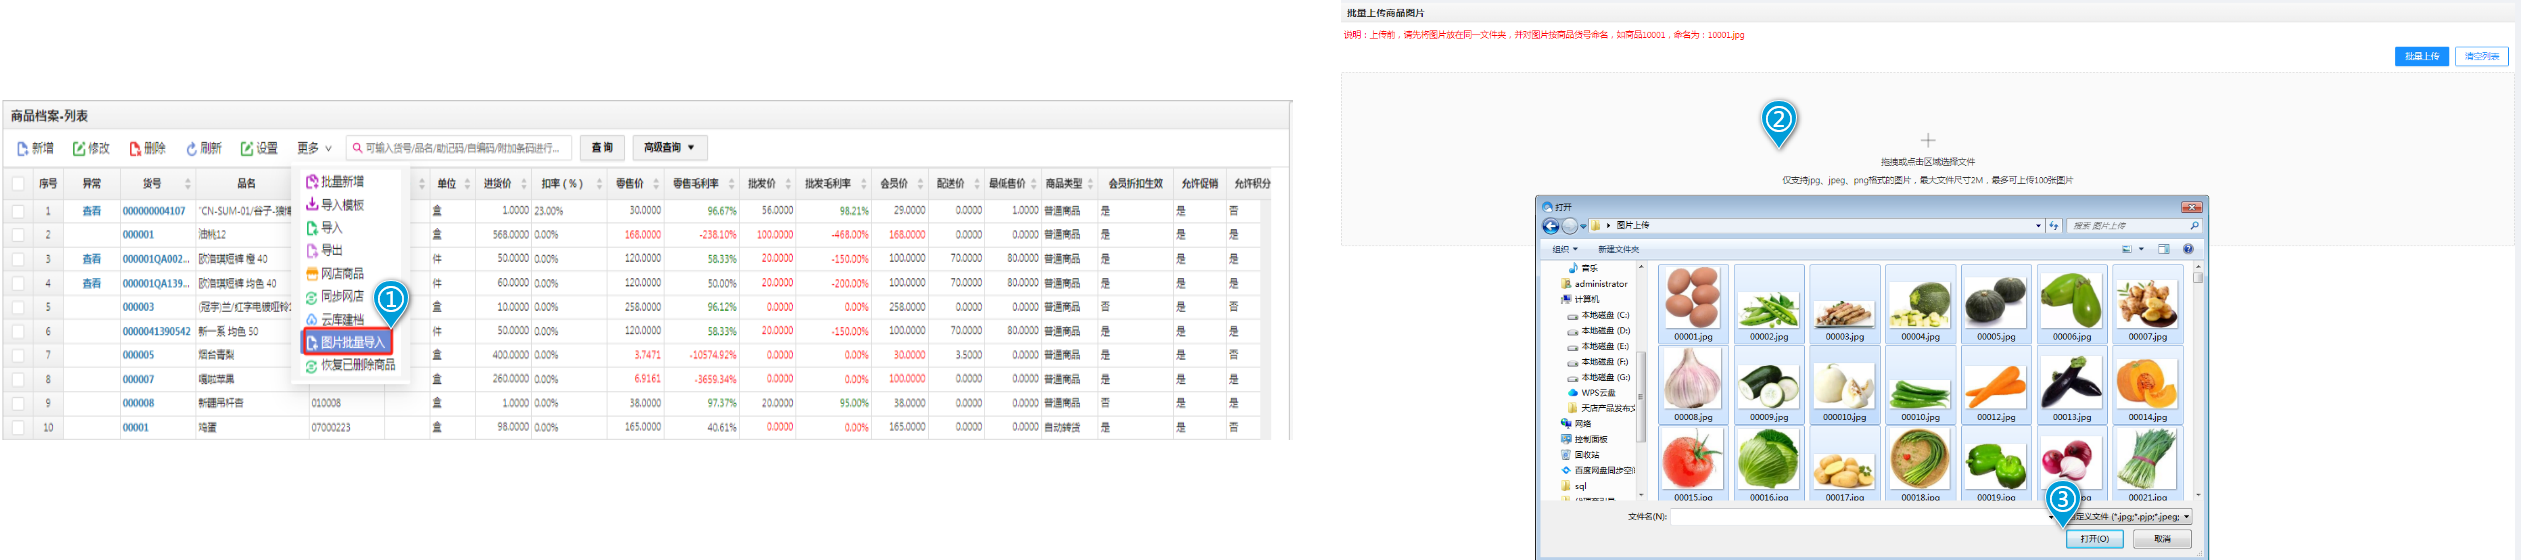Click the 图片批量导入 menu item icon
Screen dimensions: 2521x560
[x=312, y=343]
